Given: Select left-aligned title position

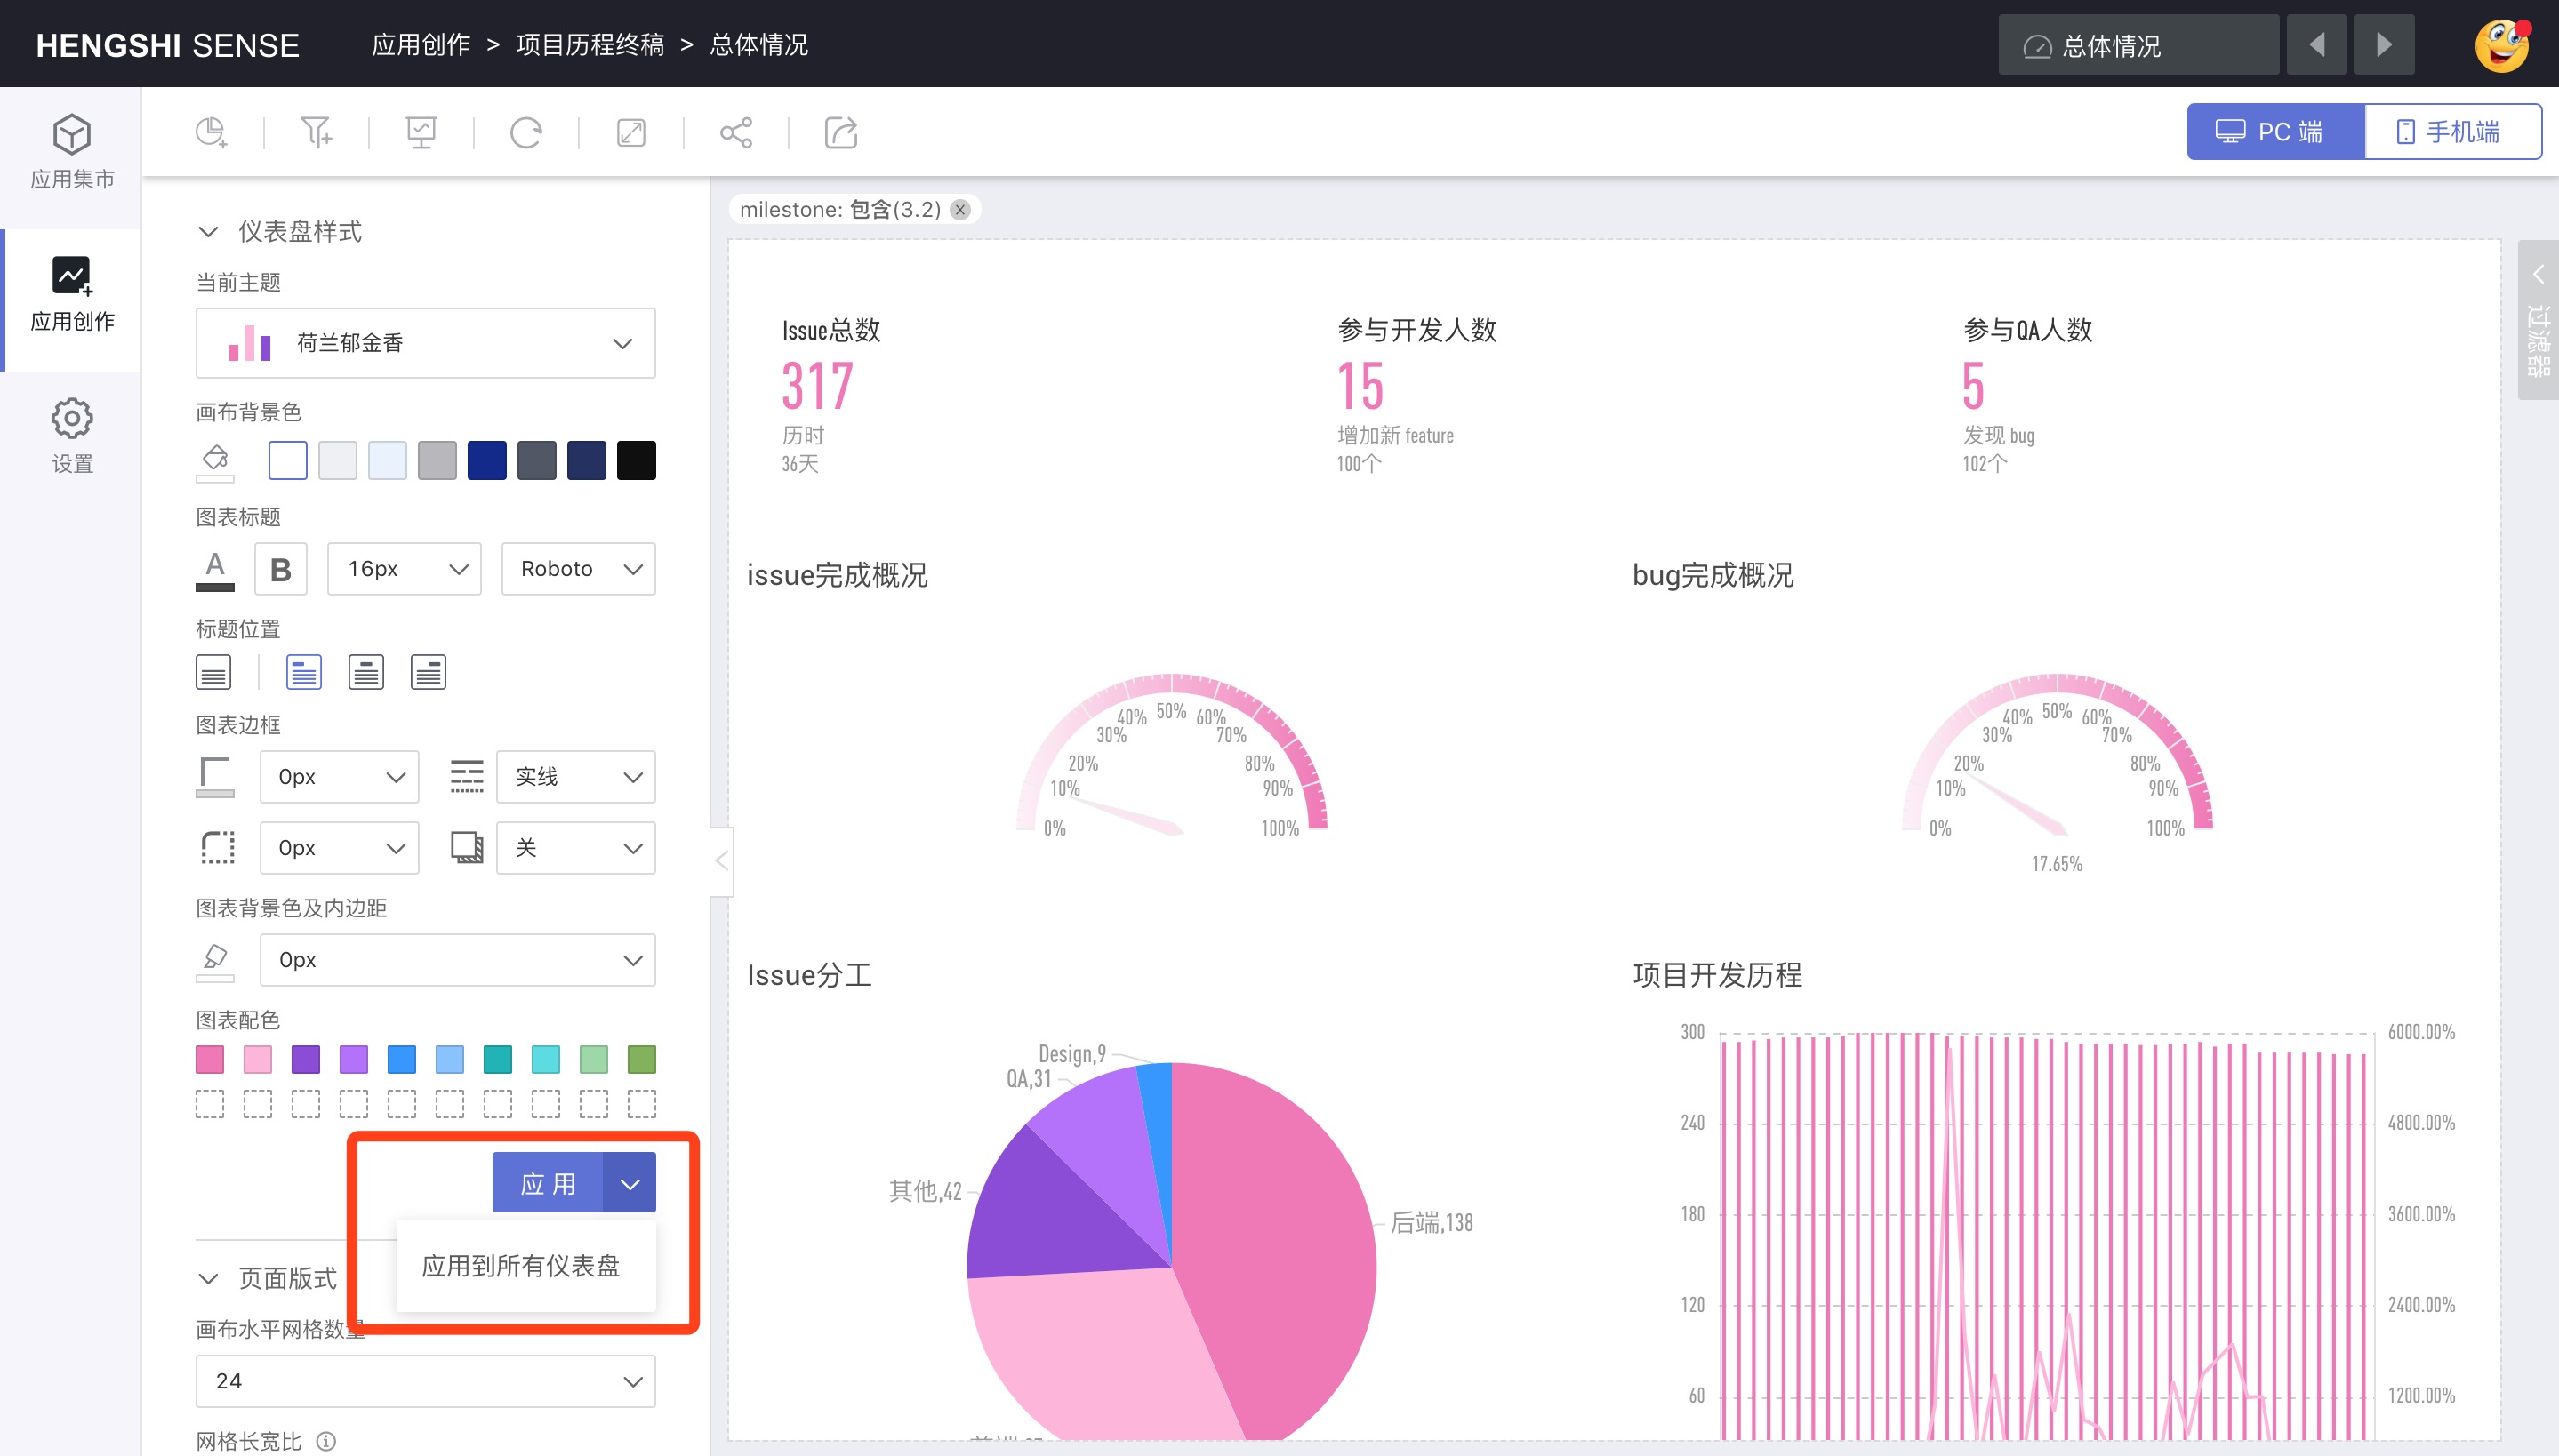Looking at the screenshot, I should coord(304,672).
